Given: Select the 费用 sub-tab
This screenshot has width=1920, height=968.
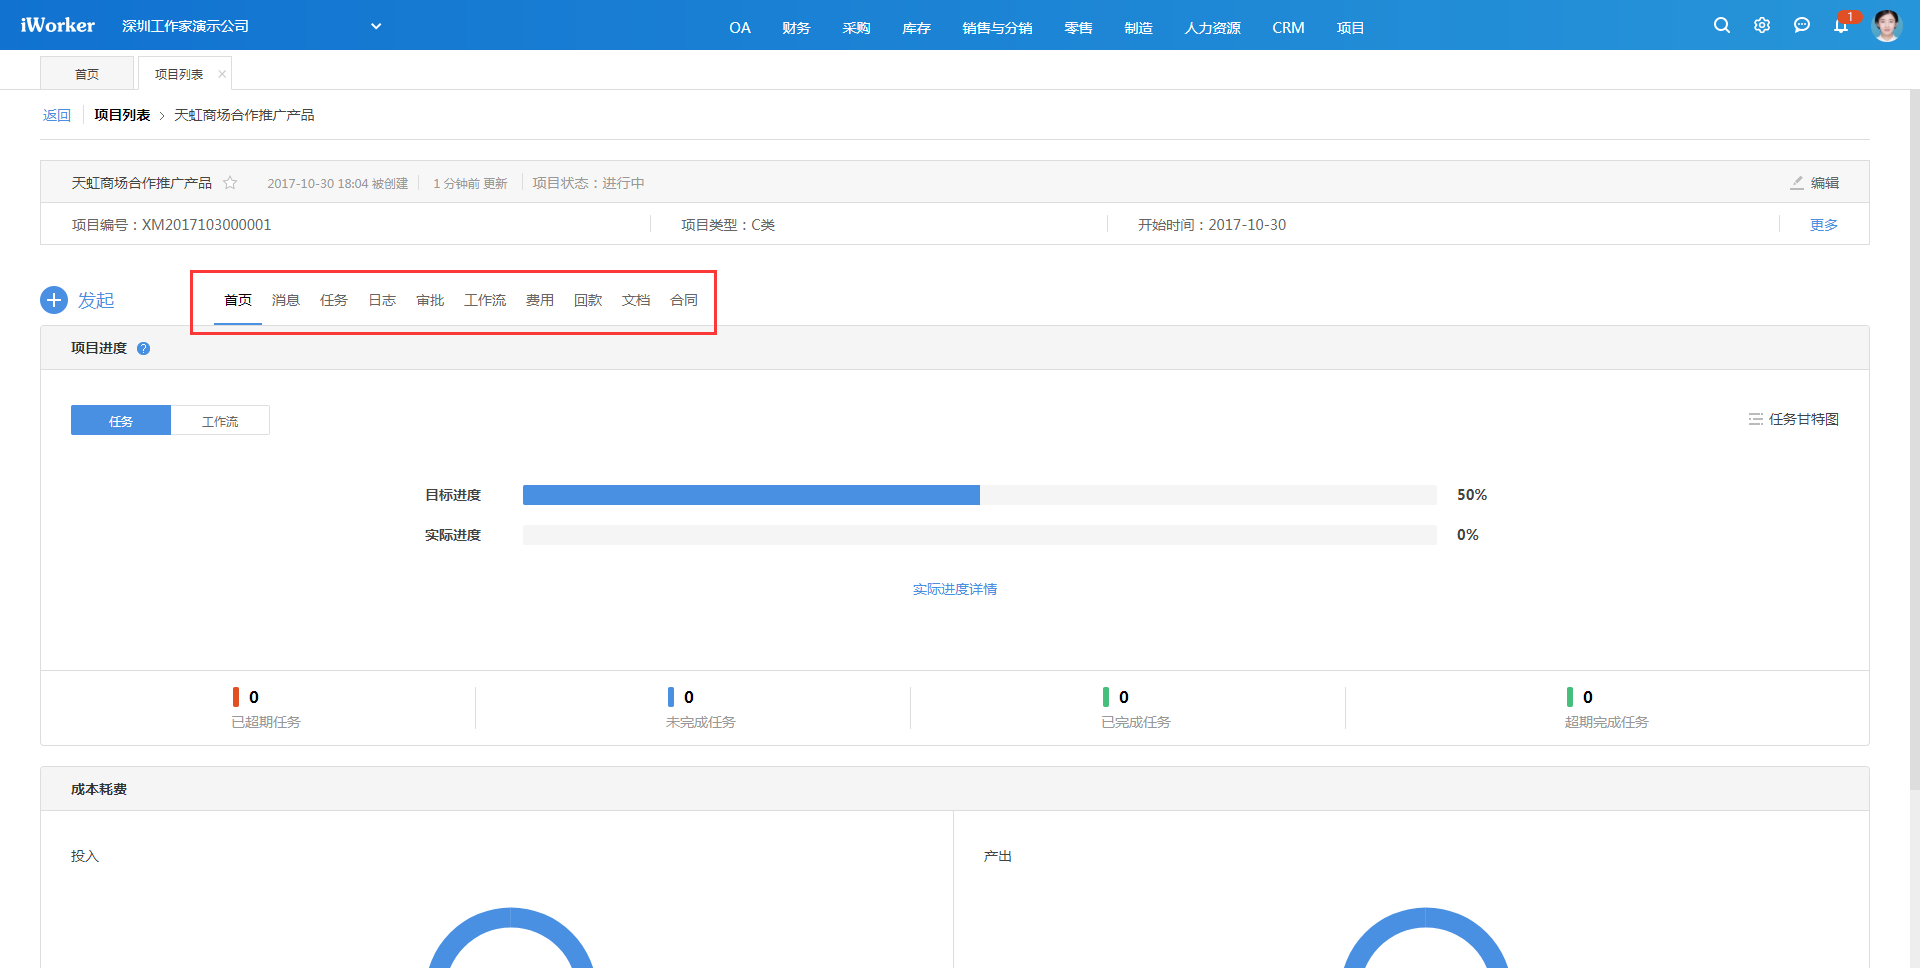Looking at the screenshot, I should (x=540, y=300).
